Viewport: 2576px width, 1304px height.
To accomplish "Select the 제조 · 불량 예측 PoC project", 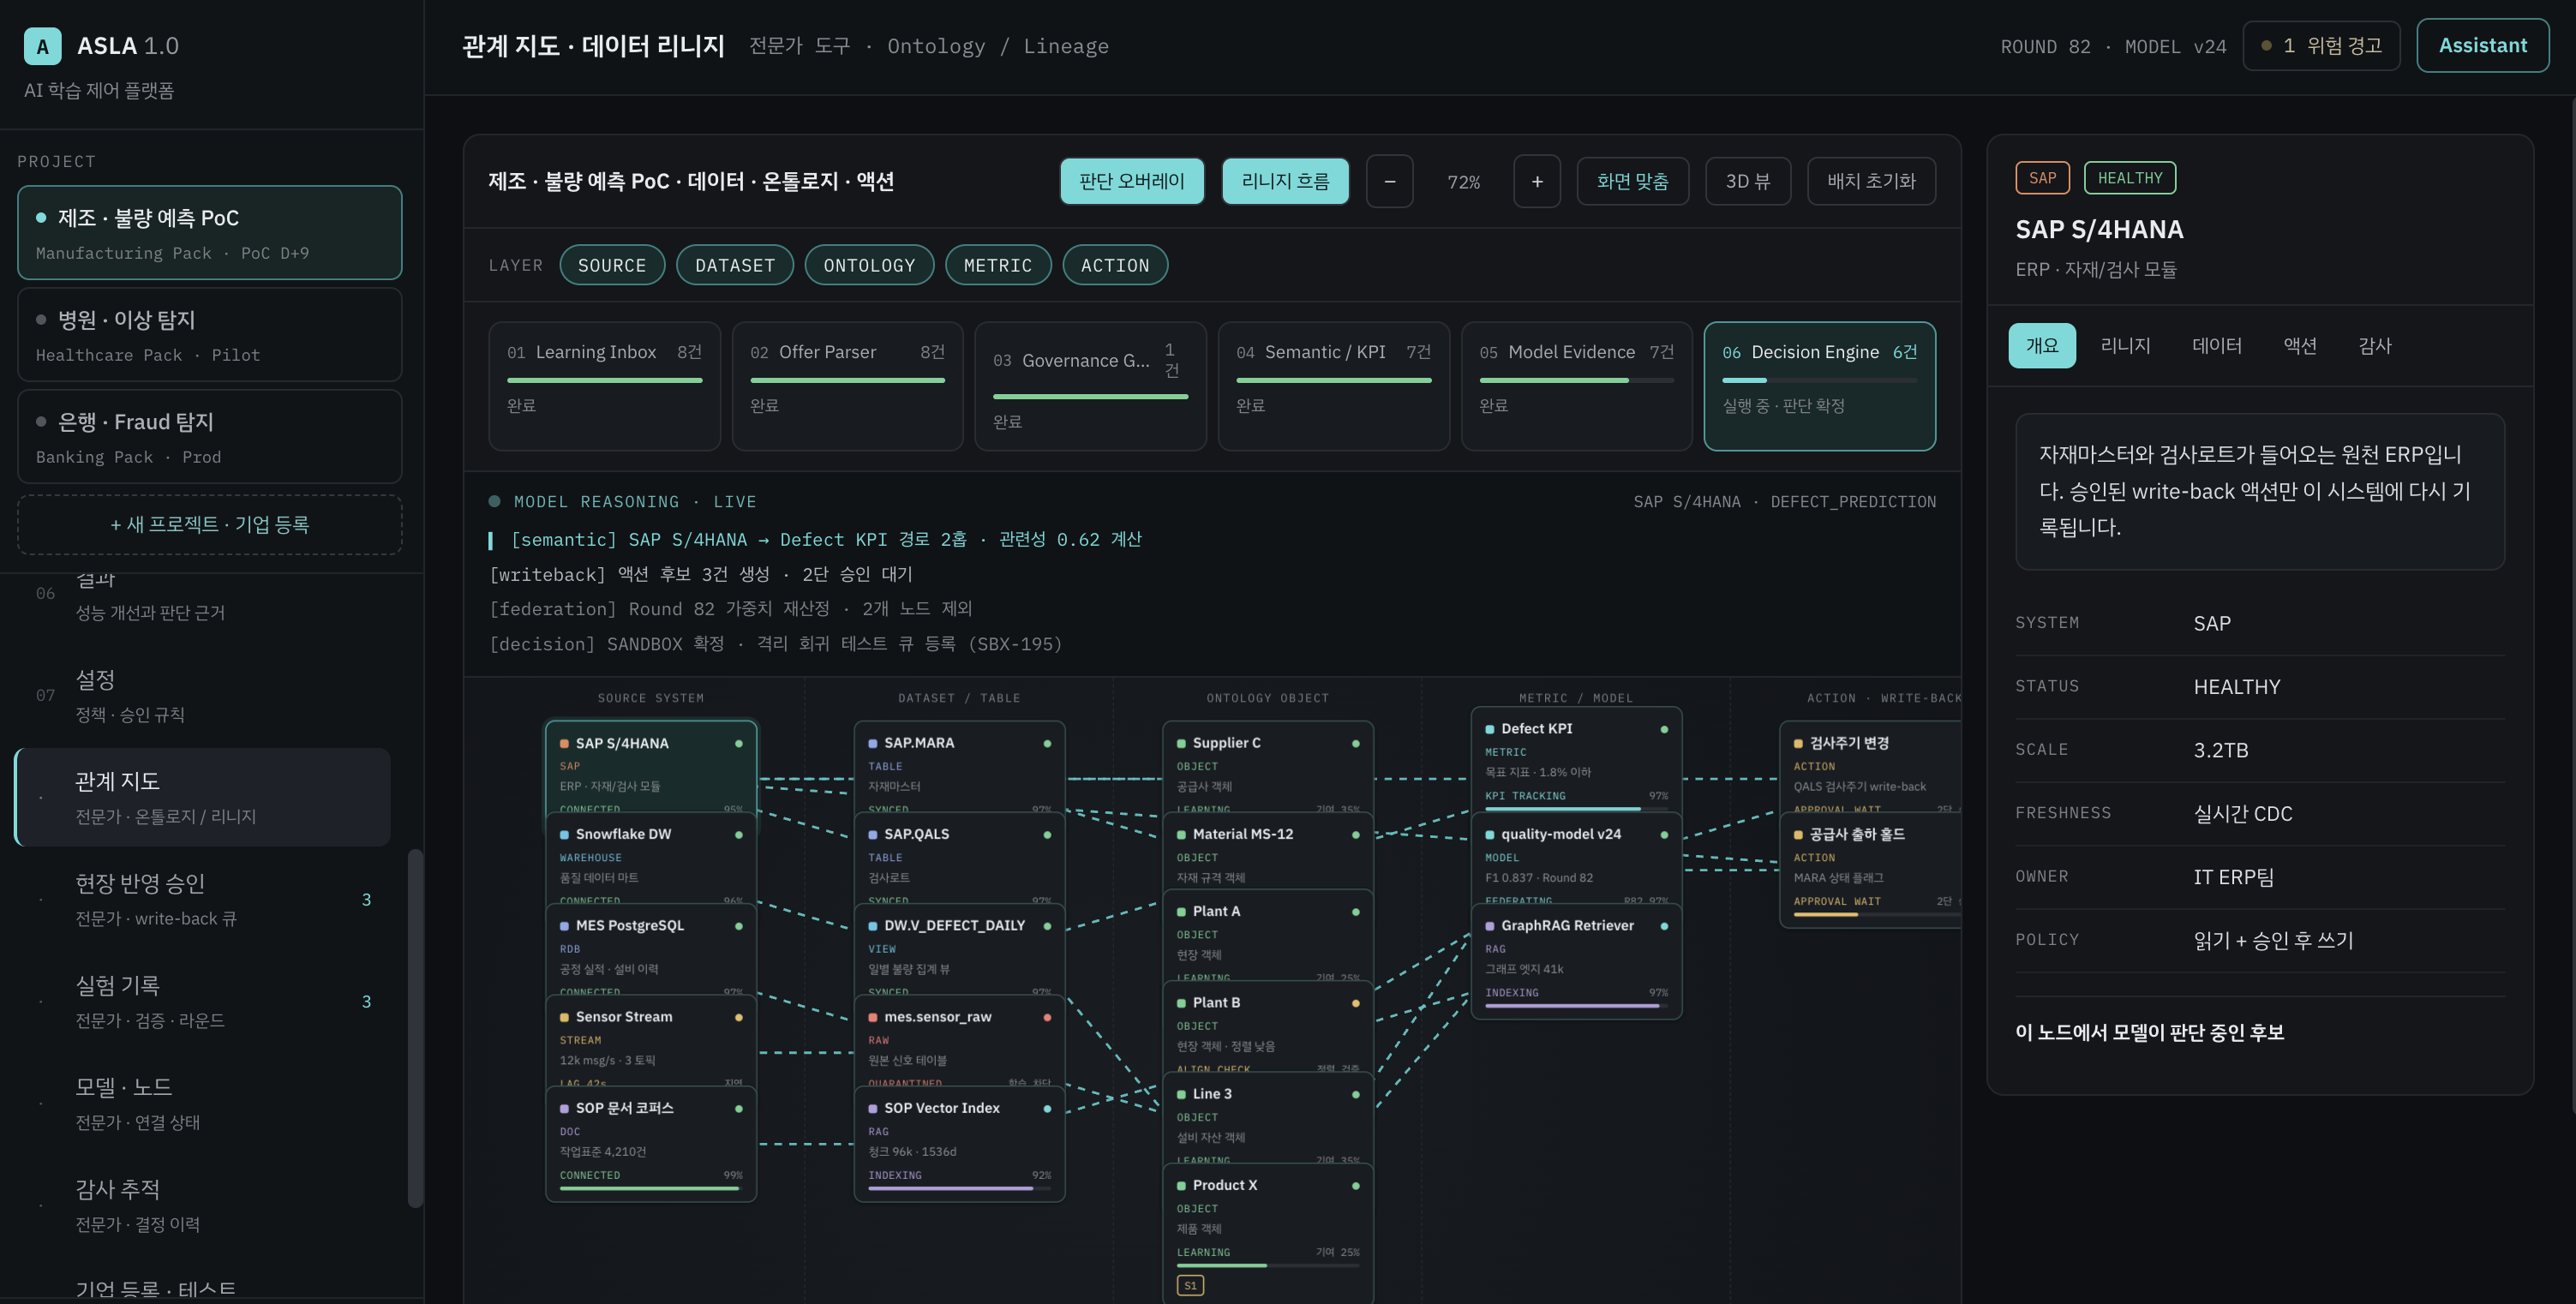I will (210, 232).
